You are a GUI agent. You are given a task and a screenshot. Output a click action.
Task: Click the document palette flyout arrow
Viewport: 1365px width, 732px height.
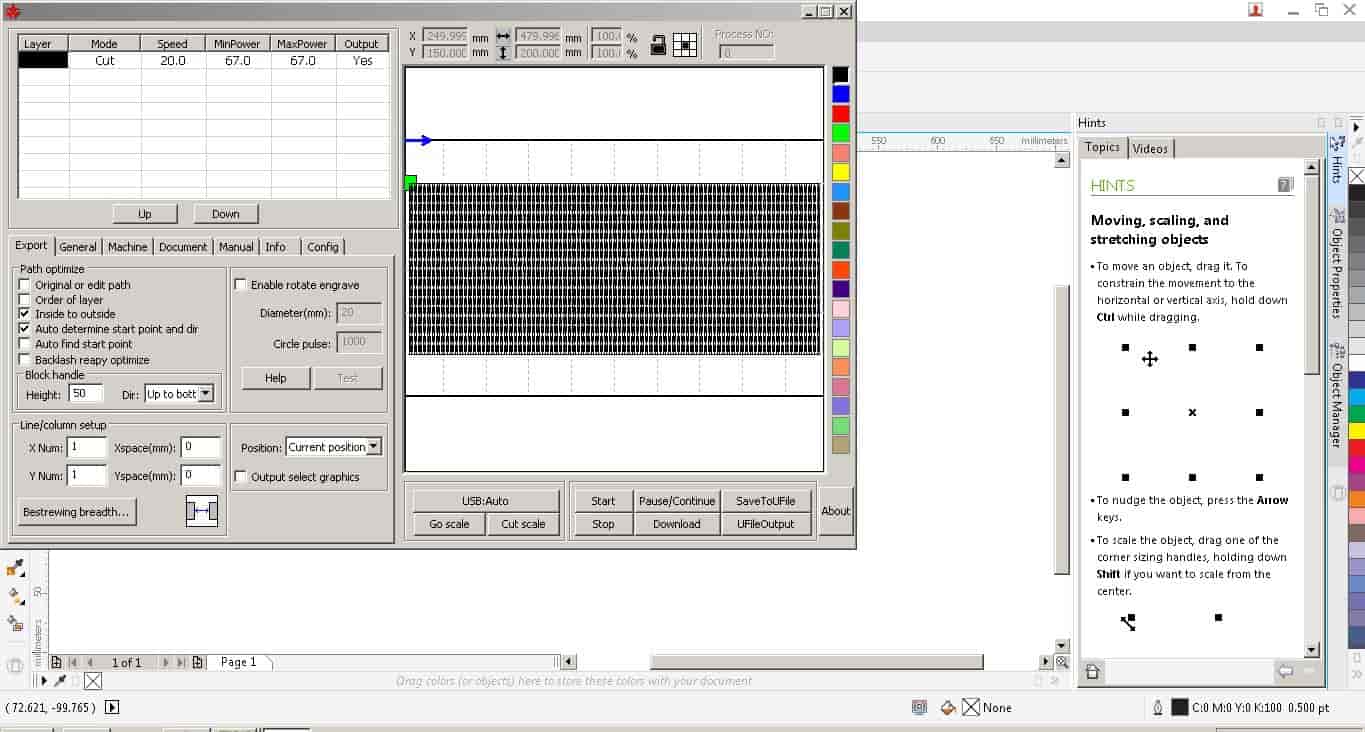coord(43,681)
